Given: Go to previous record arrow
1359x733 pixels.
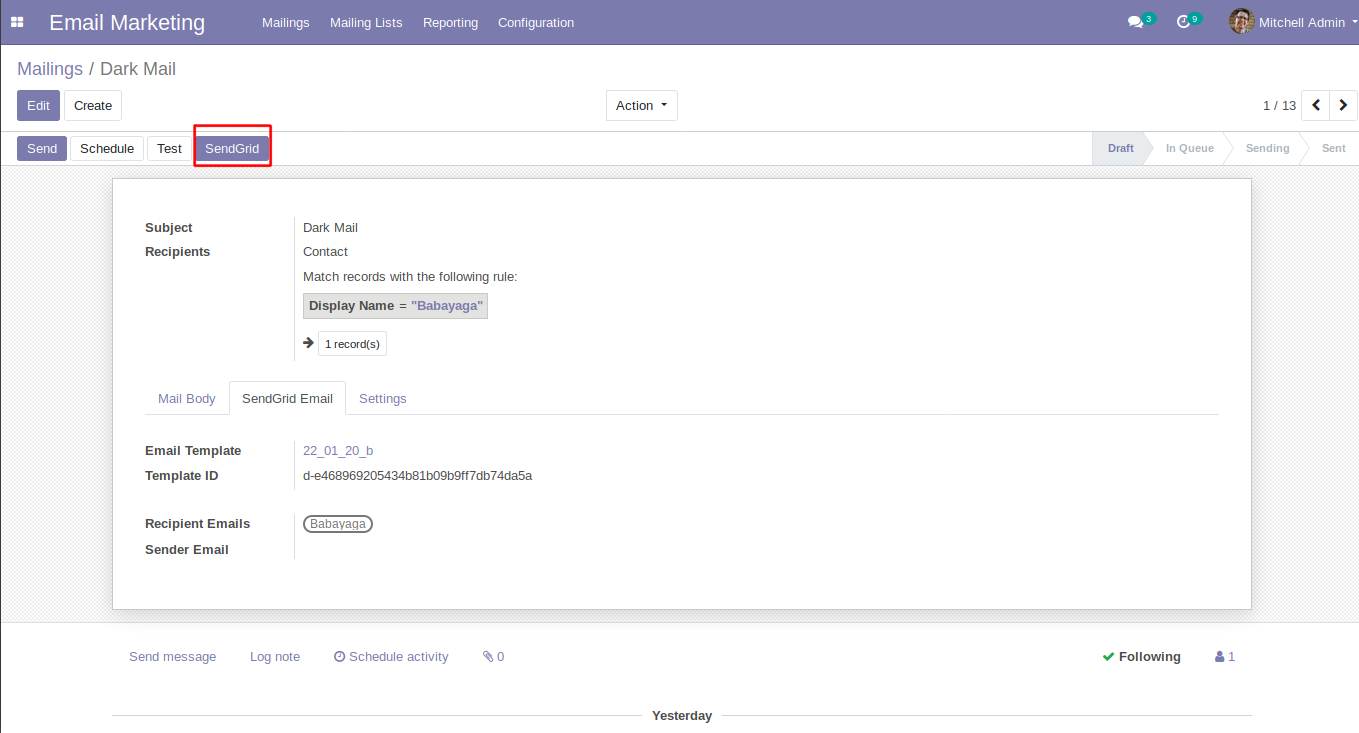Looking at the screenshot, I should 1316,105.
